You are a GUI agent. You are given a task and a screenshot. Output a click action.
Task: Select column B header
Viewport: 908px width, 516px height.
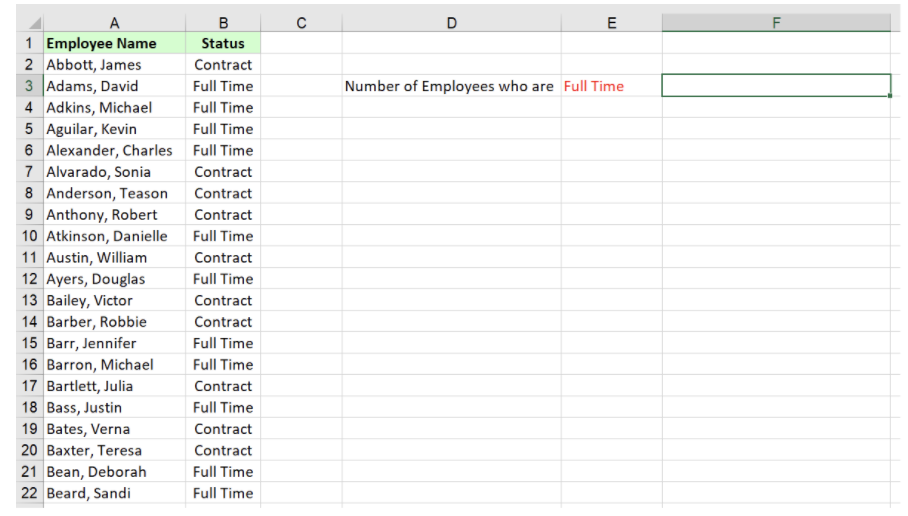click(x=223, y=23)
